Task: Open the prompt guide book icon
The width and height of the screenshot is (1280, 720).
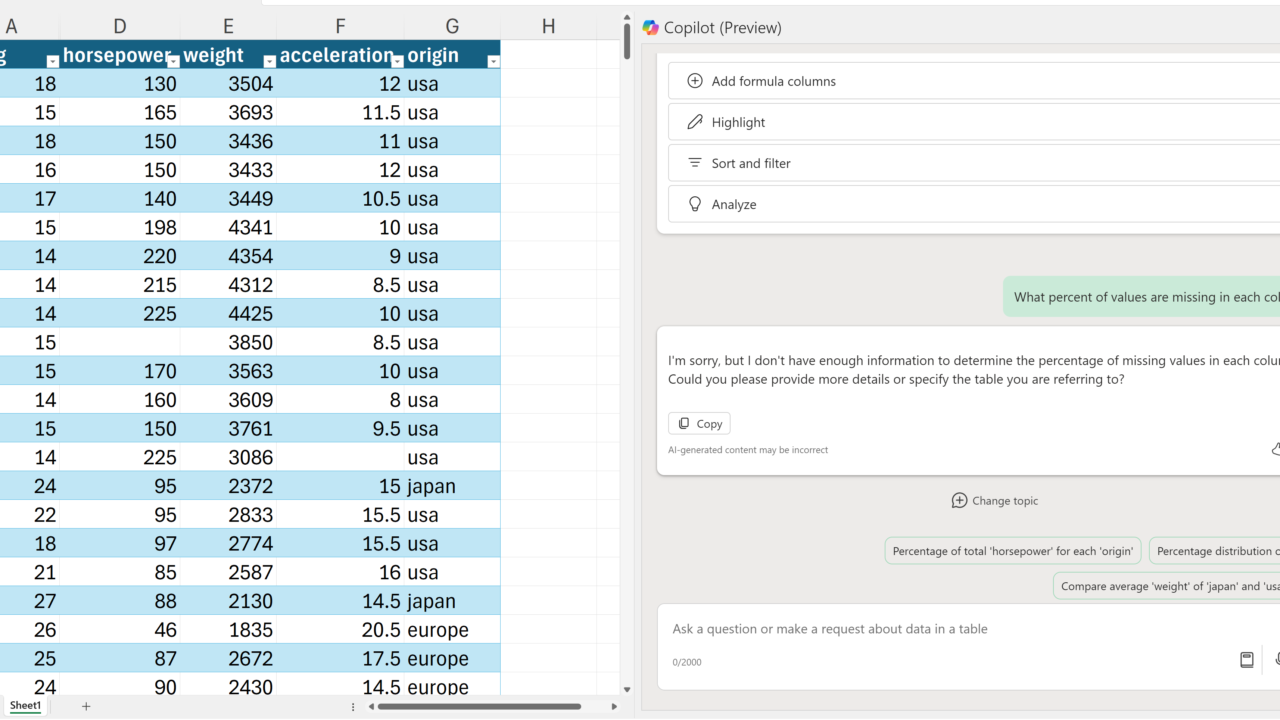Action: pos(1246,660)
